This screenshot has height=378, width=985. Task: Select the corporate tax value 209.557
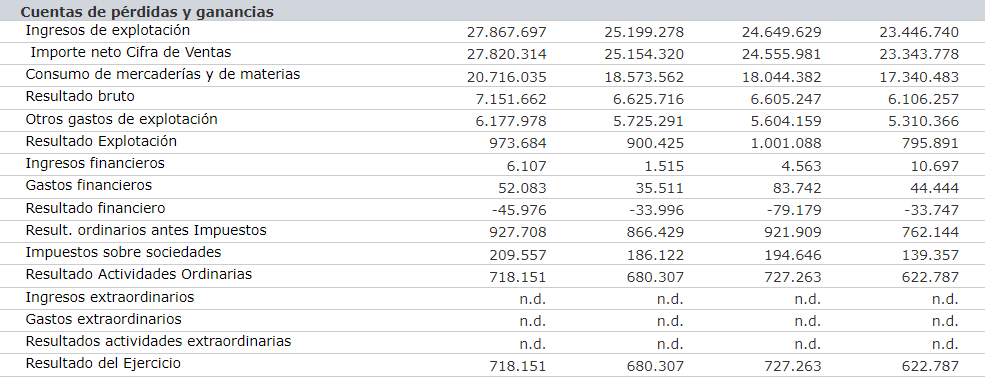[x=518, y=256]
